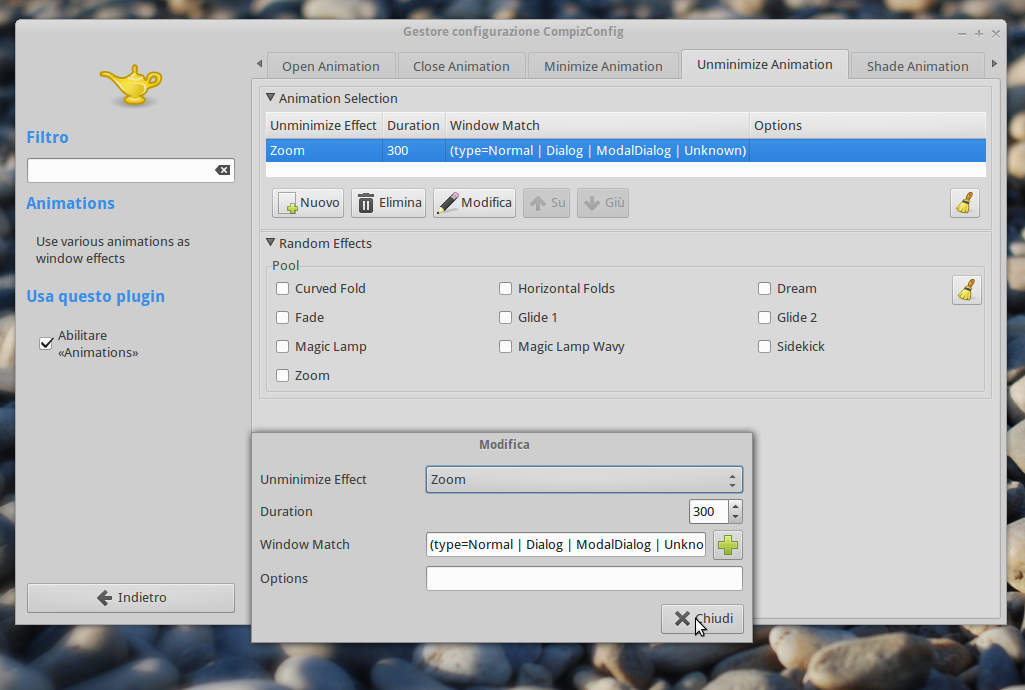This screenshot has width=1025, height=690.
Task: Click the Options column header
Action: point(867,125)
